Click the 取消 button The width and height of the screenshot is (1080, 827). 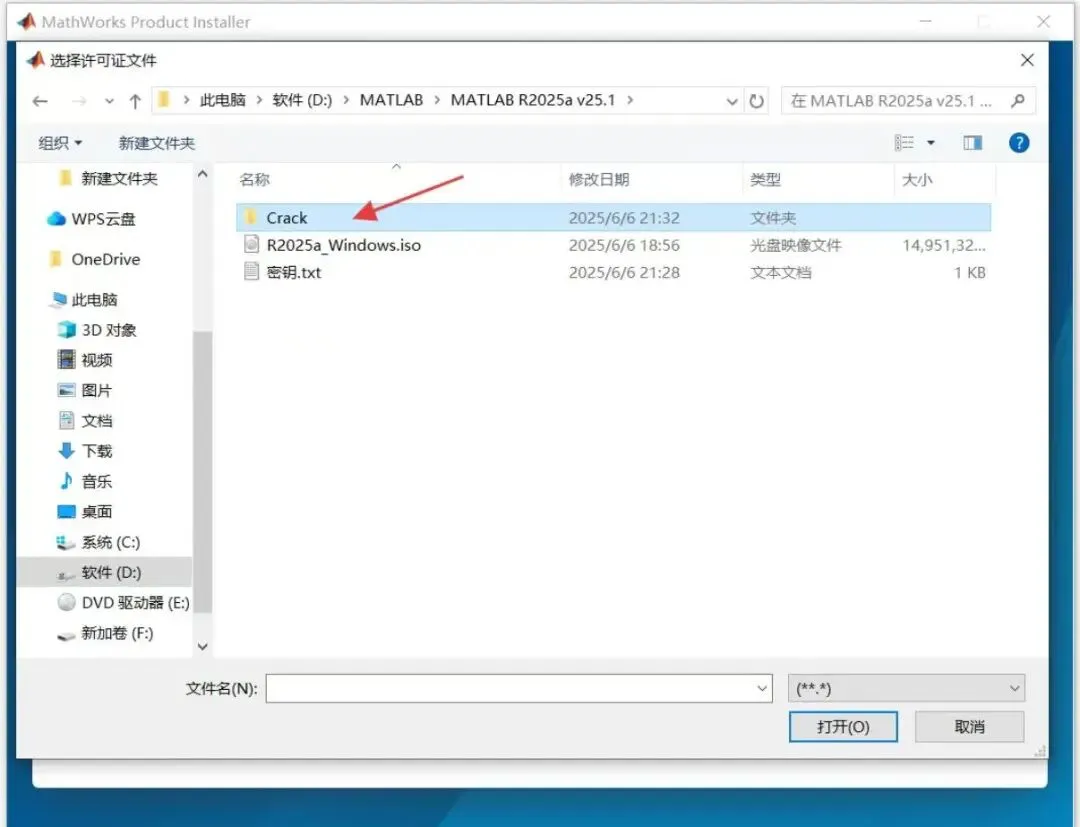pos(969,726)
